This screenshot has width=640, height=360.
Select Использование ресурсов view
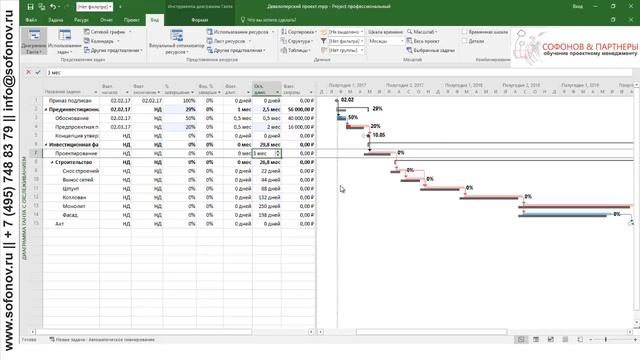(x=240, y=32)
